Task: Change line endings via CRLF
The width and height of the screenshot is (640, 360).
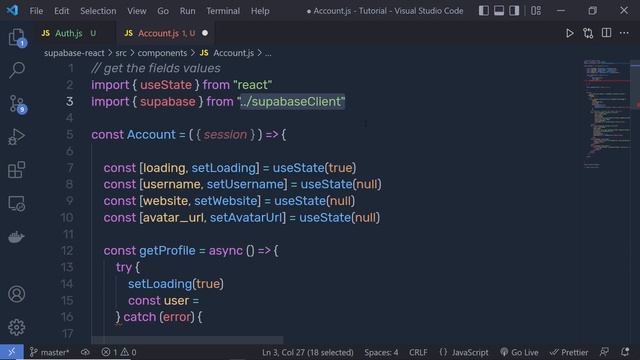Action: pos(418,352)
